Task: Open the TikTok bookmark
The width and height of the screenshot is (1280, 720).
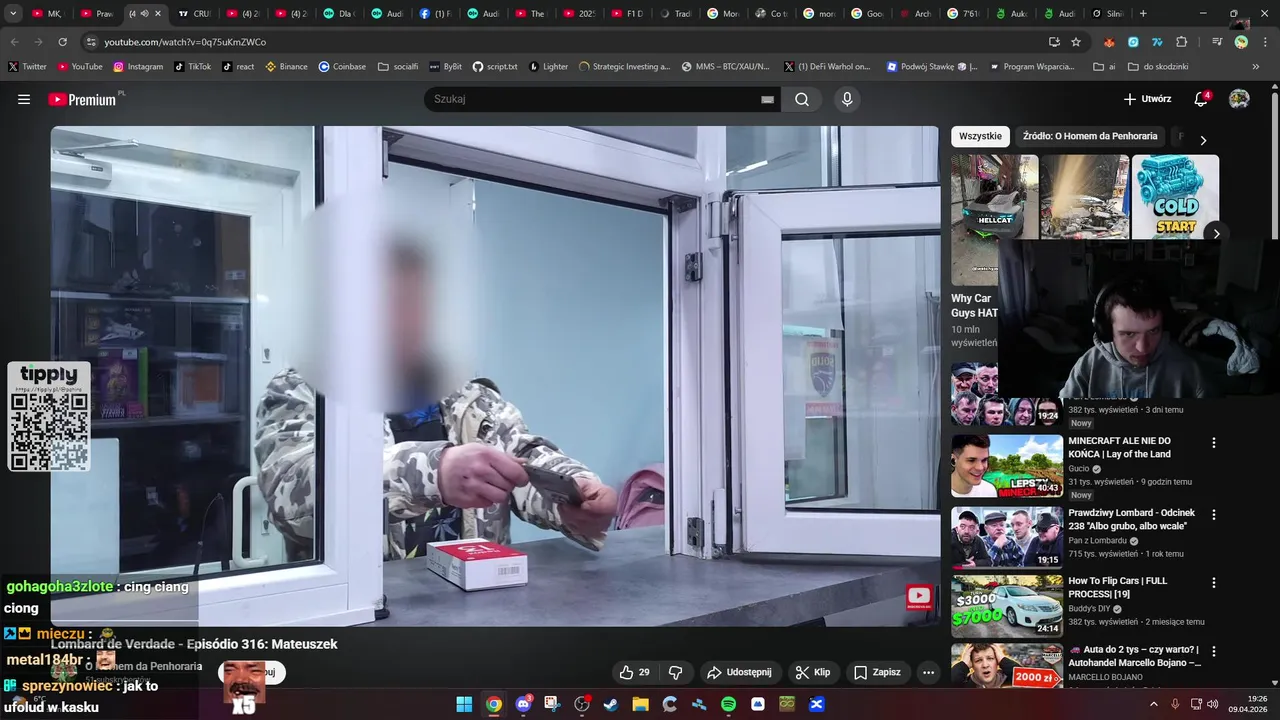Action: [x=193, y=67]
